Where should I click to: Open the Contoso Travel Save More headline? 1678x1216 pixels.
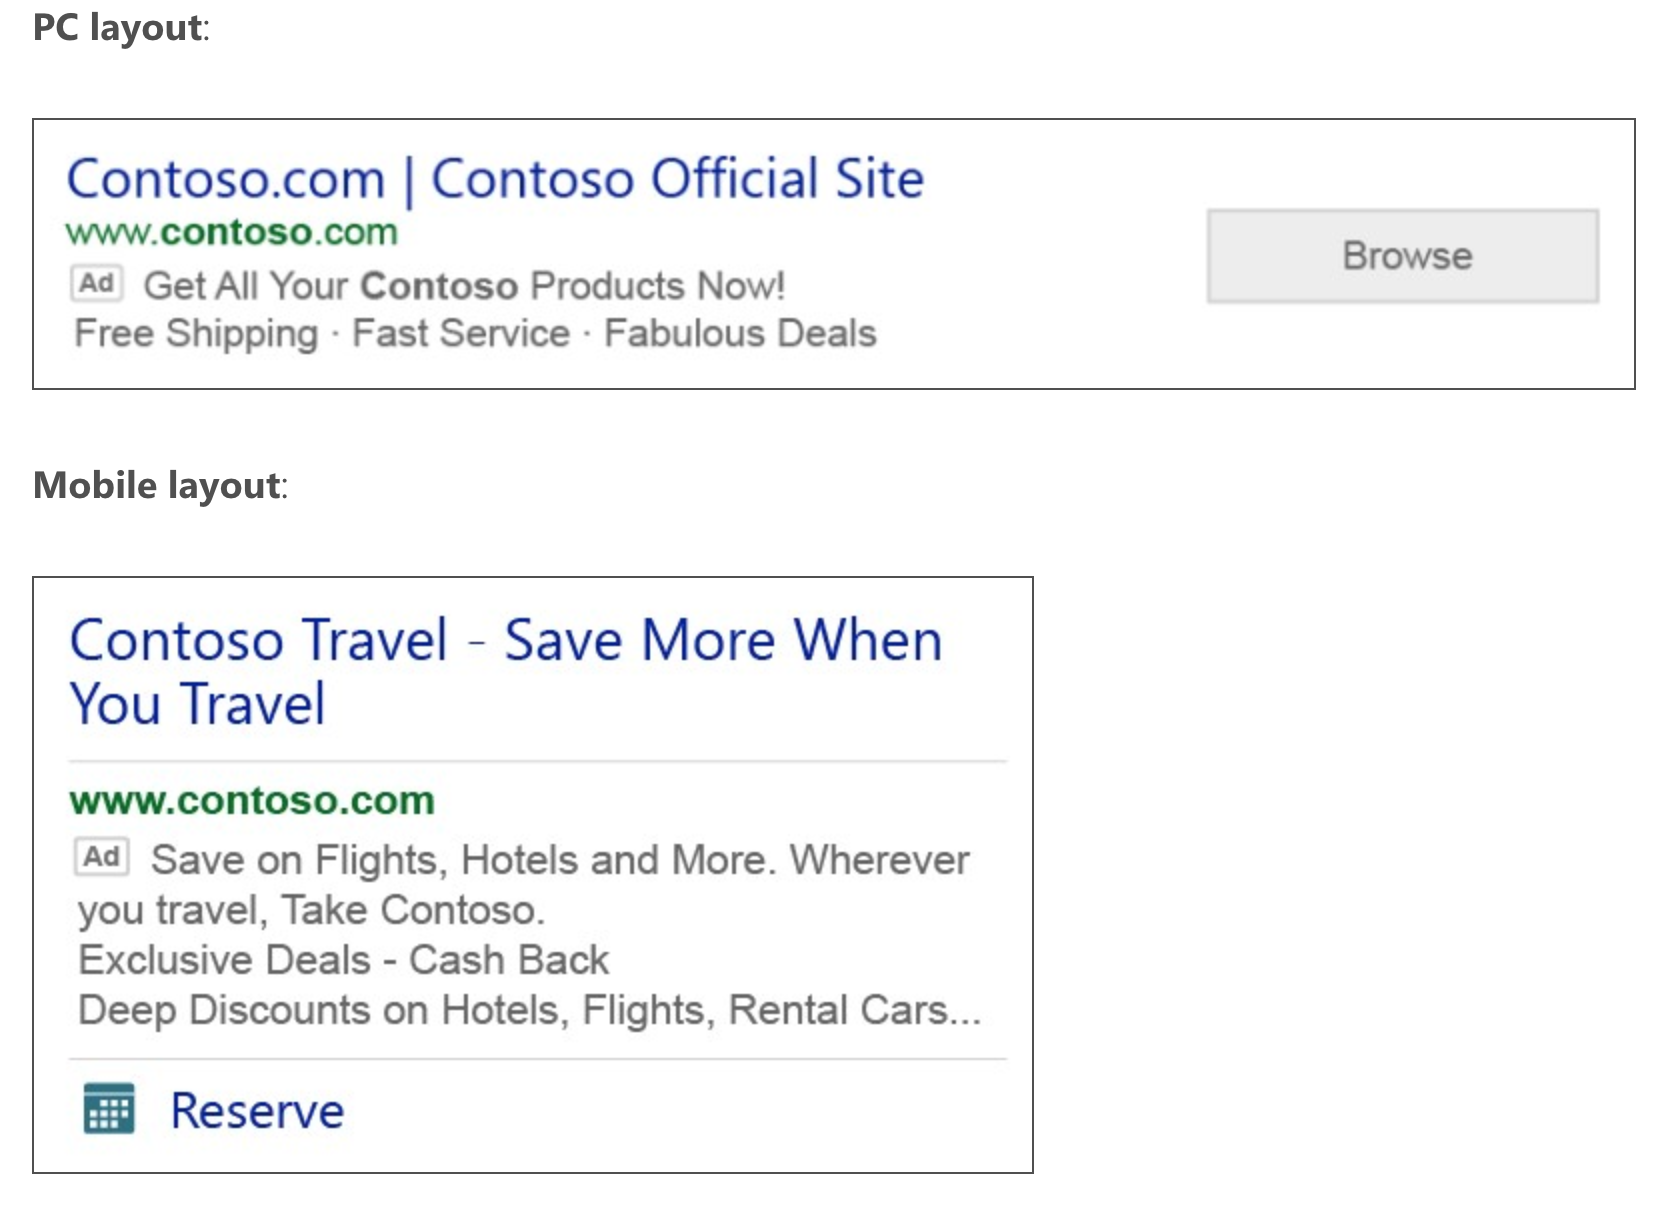click(506, 671)
